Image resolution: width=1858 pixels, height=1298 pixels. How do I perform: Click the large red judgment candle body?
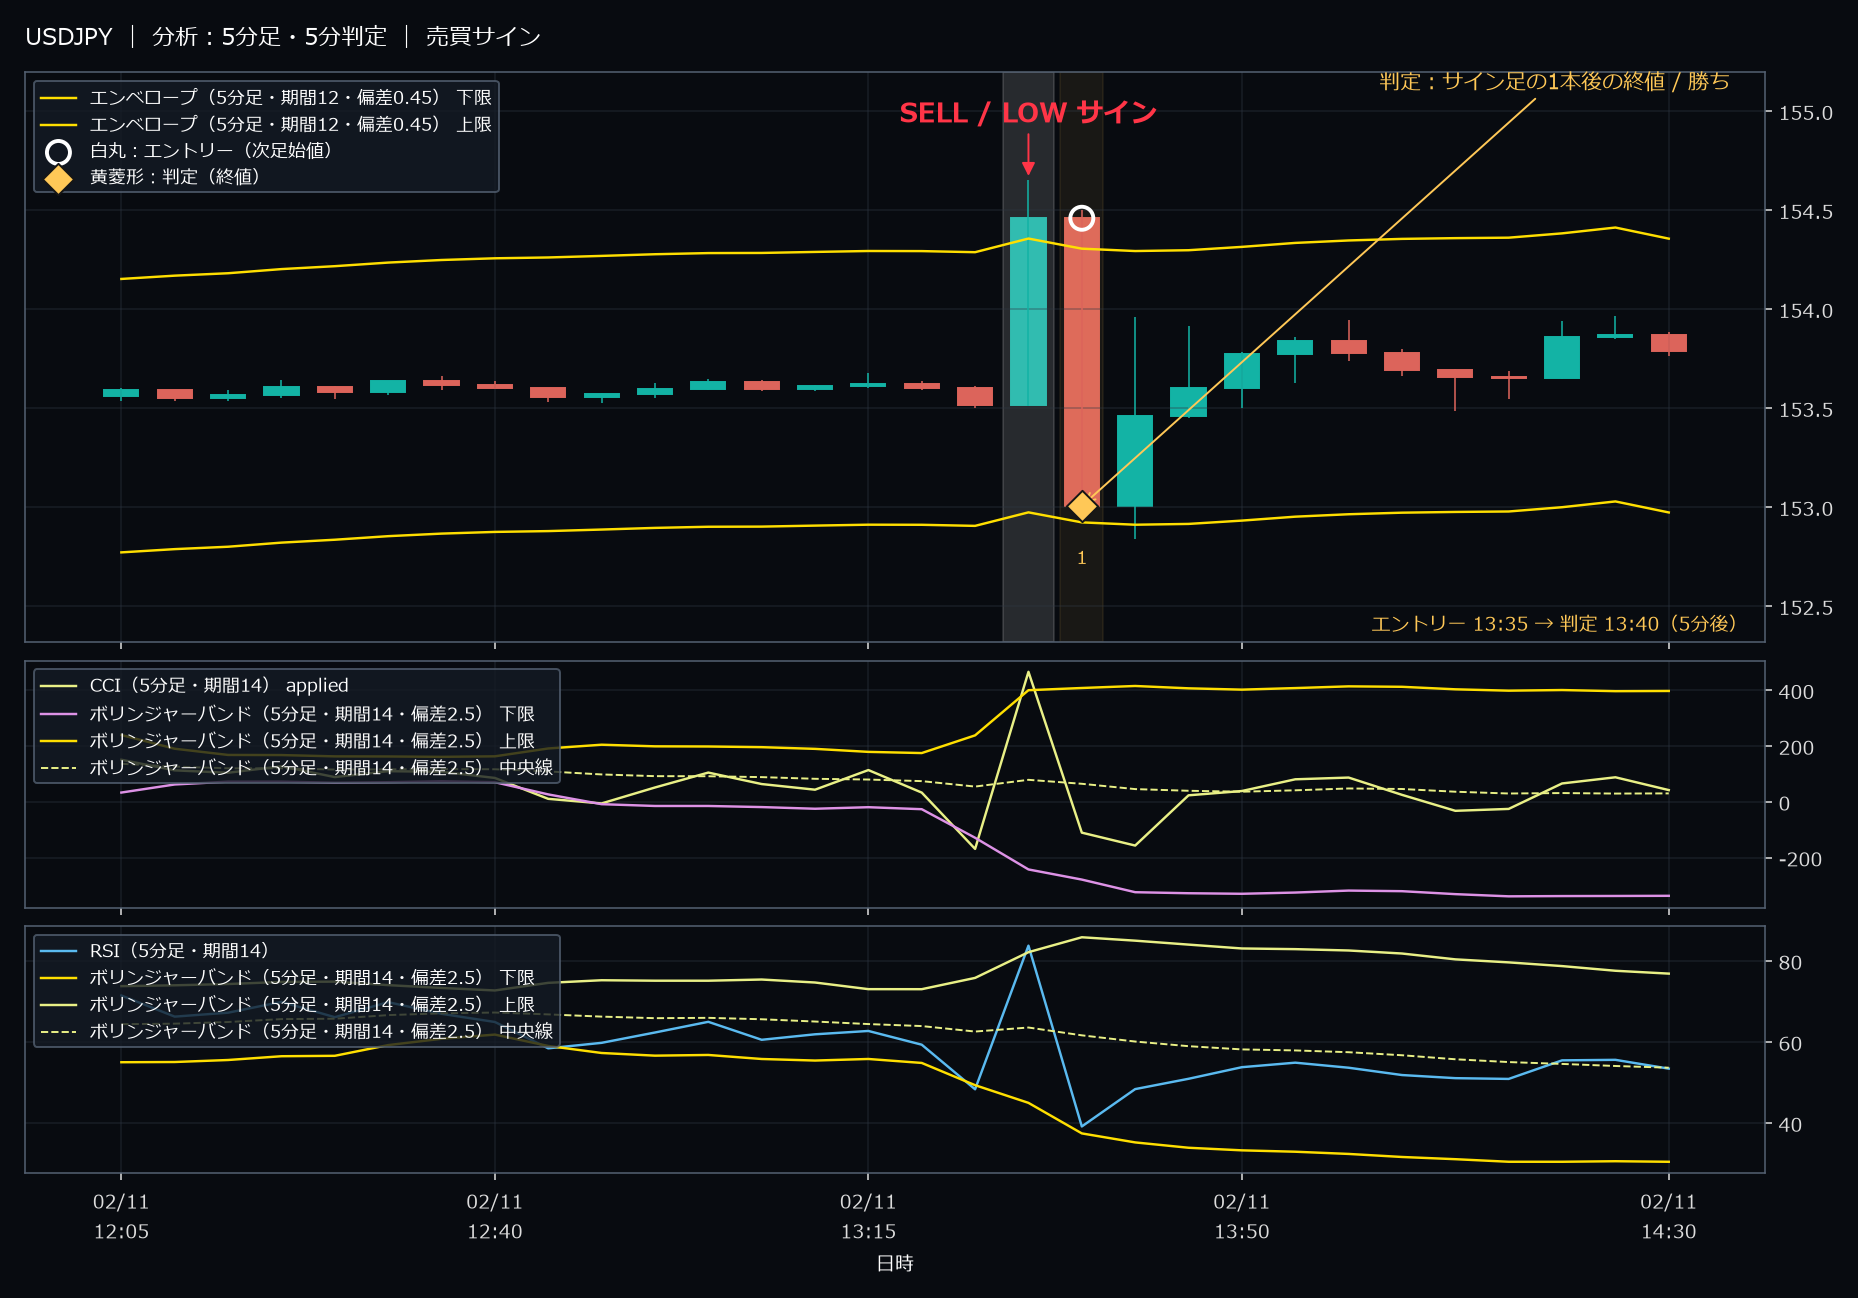click(1082, 362)
